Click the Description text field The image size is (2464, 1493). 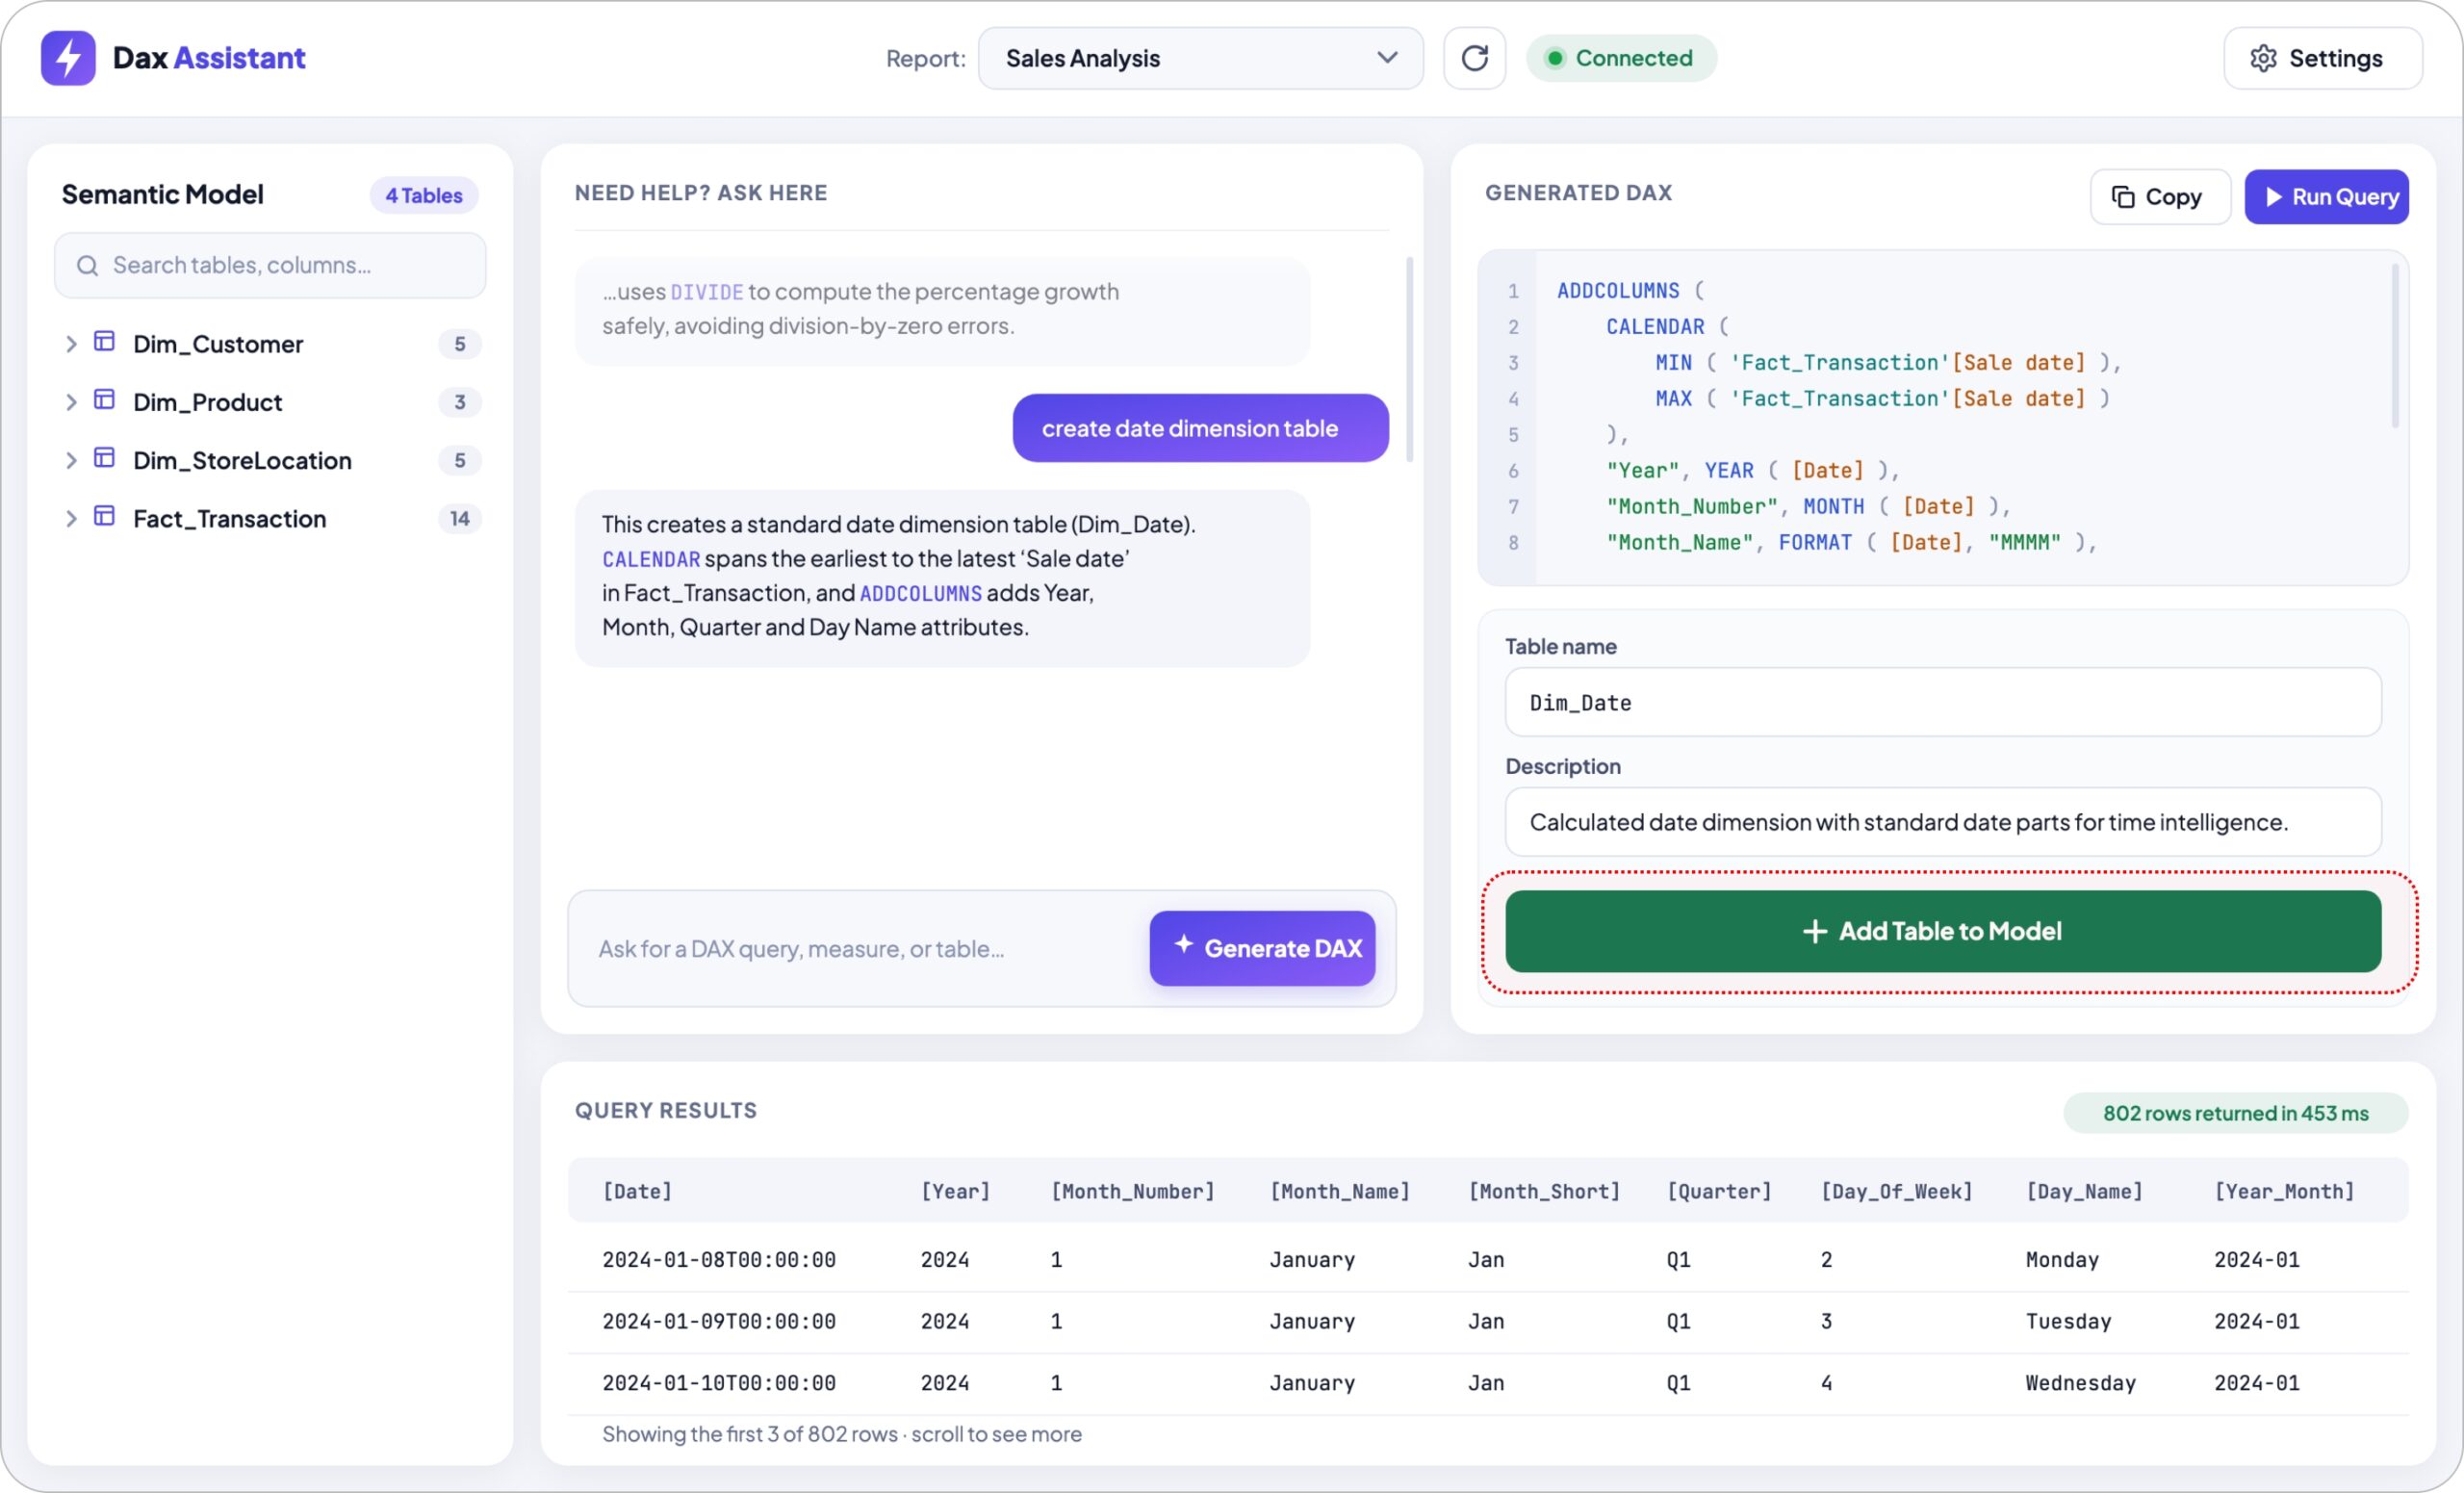[1943, 822]
